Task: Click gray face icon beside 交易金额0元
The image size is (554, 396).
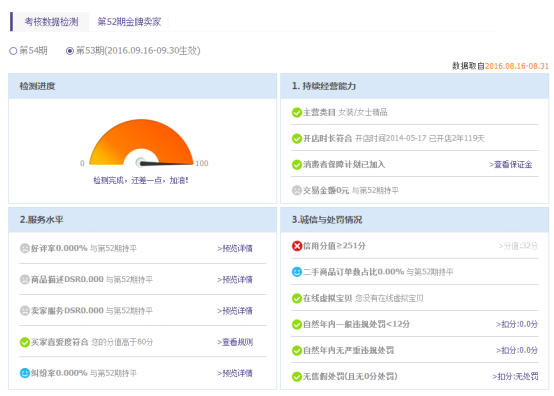Action: [296, 190]
